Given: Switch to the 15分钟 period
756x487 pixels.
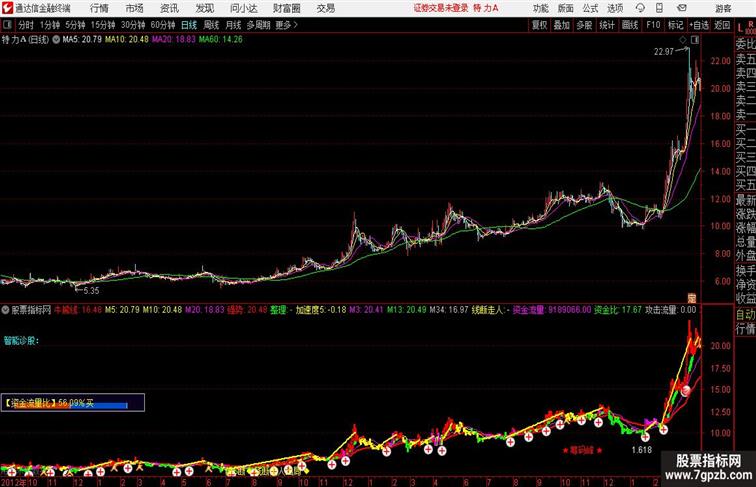Looking at the screenshot, I should (x=103, y=25).
